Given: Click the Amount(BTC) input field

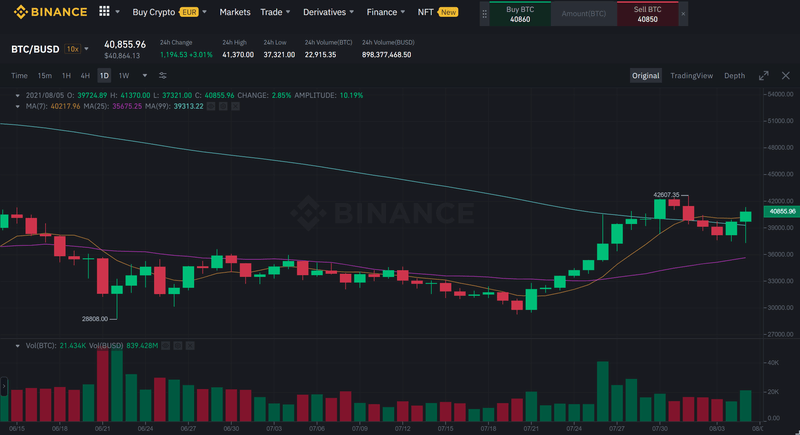Looking at the screenshot, I should (x=585, y=14).
